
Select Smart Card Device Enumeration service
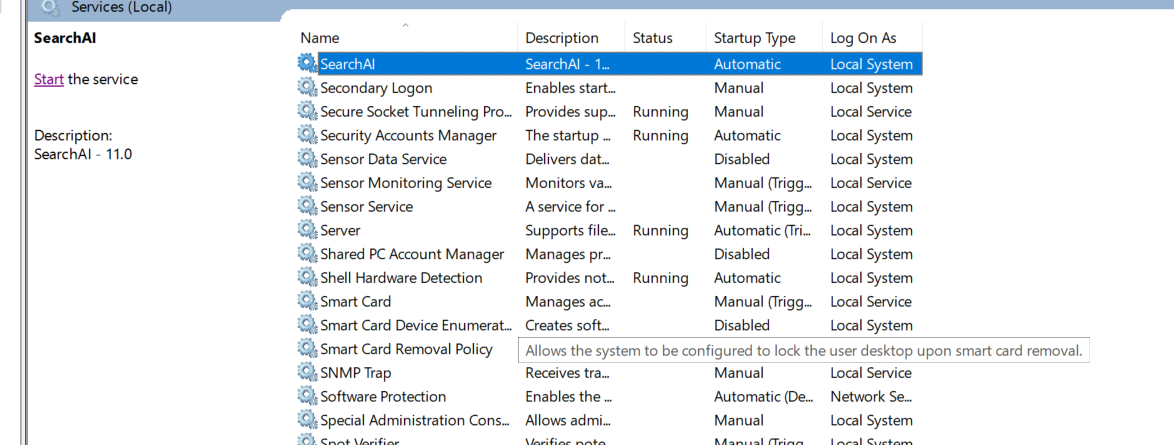coord(416,325)
